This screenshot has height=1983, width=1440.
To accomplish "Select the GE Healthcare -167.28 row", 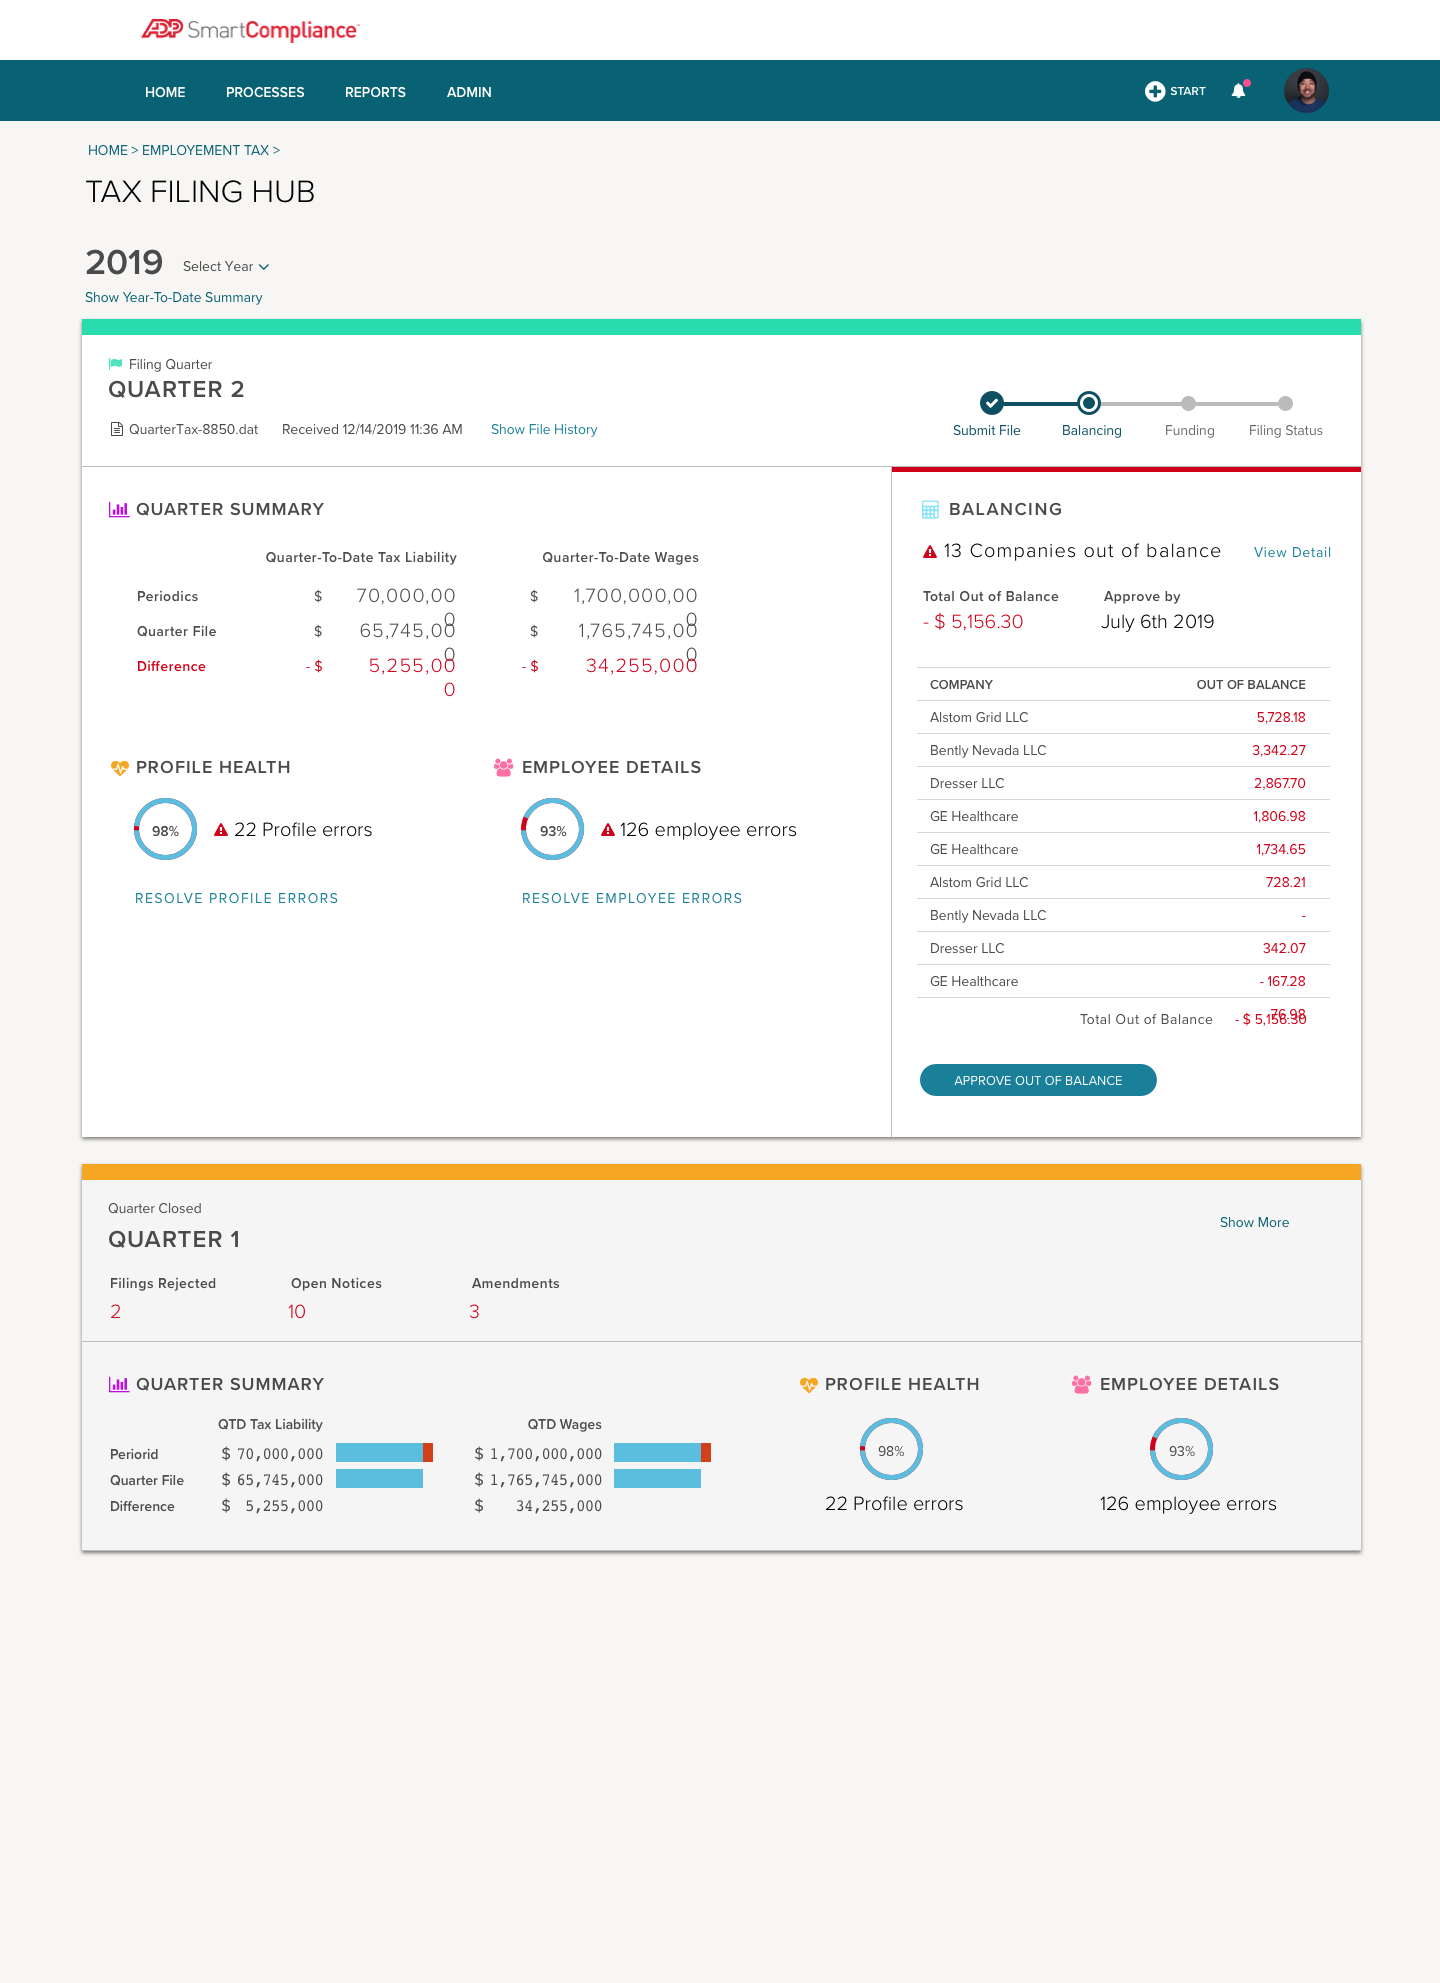I will click(1123, 981).
